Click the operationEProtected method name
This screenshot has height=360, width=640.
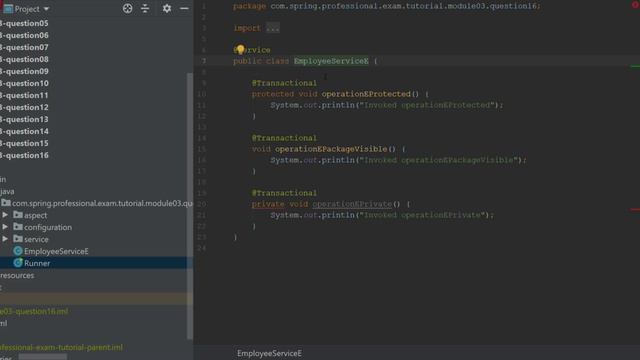coord(366,94)
